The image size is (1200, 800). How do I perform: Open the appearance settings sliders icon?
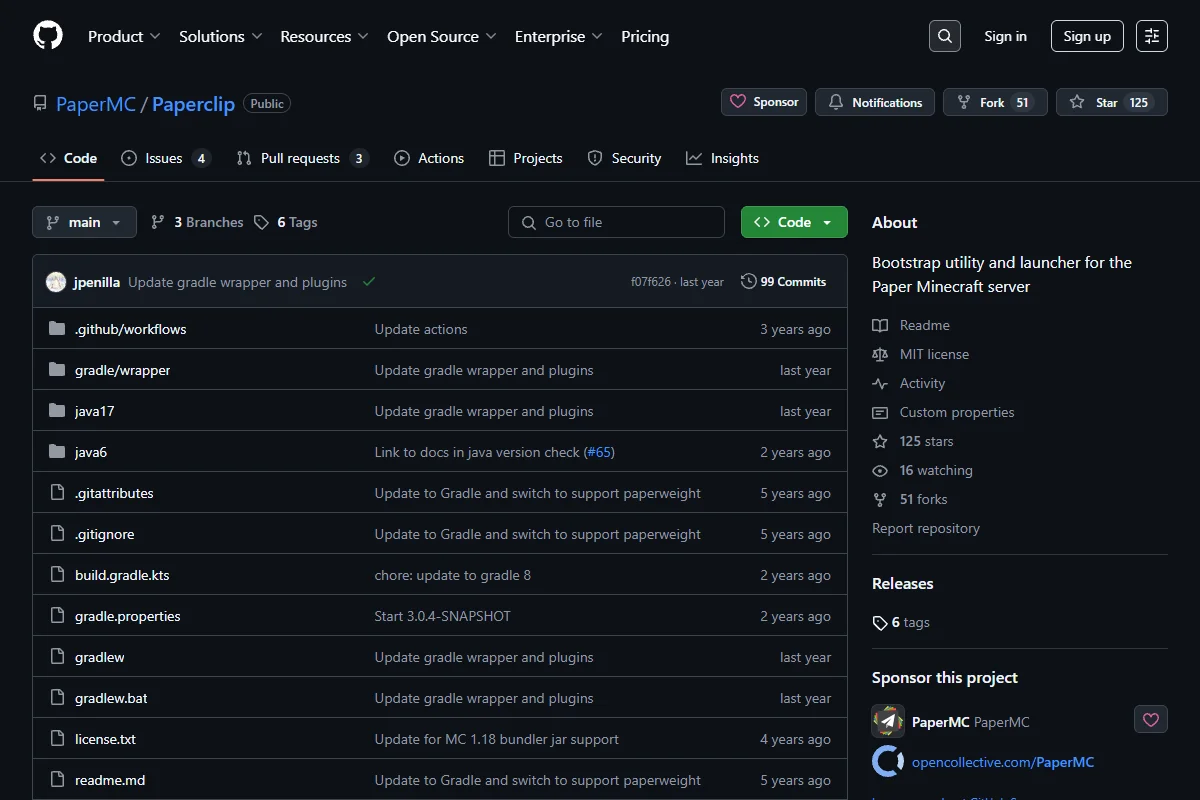pyautogui.click(x=1152, y=36)
